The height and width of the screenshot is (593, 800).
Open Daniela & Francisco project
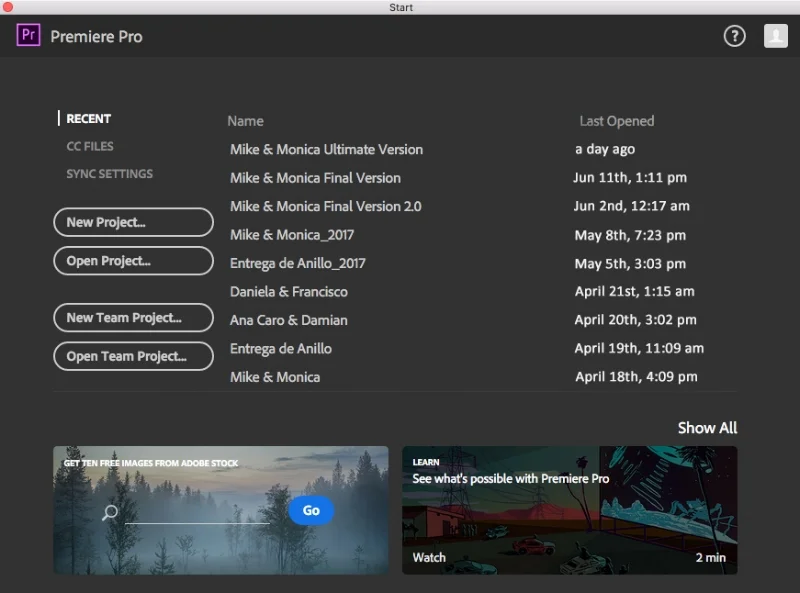[x=289, y=292]
